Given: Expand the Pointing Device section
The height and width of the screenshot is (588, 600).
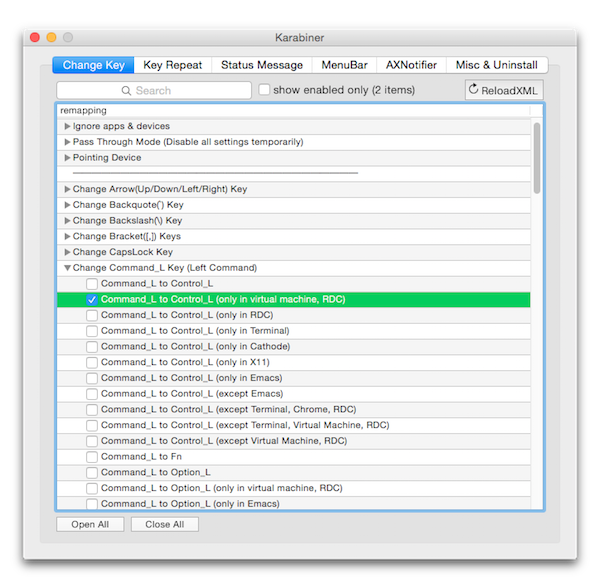Looking at the screenshot, I should coord(67,158).
